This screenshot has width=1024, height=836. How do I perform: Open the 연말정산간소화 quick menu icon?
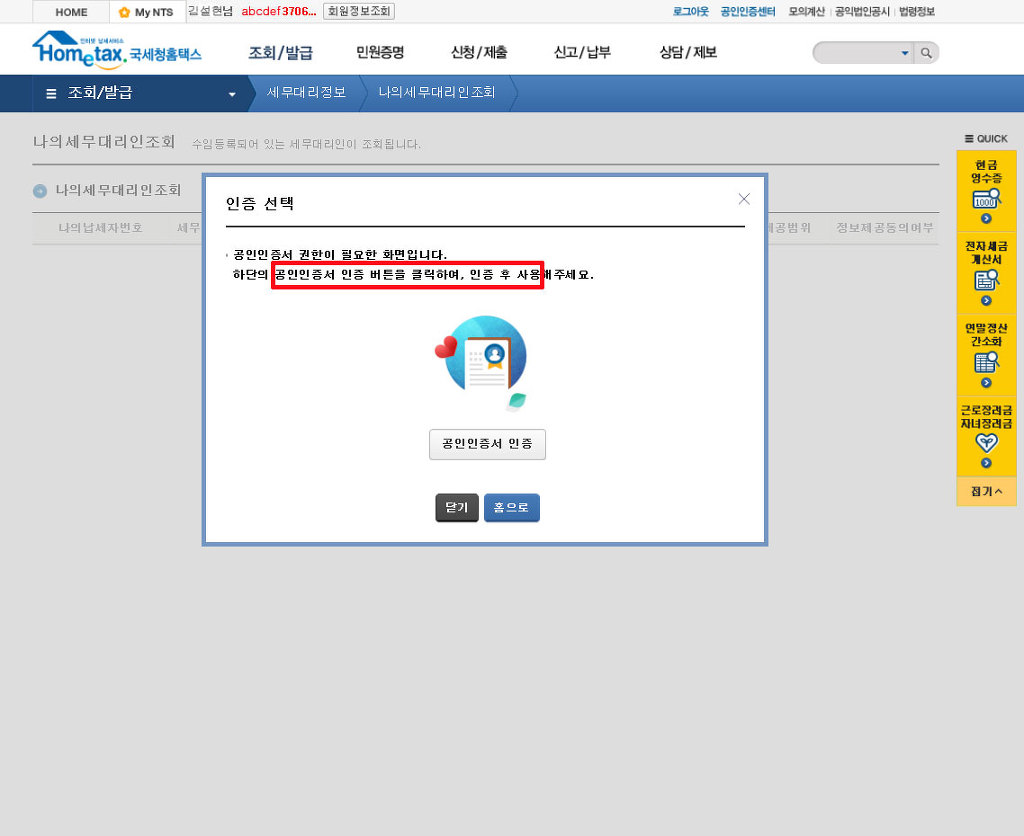(x=986, y=362)
